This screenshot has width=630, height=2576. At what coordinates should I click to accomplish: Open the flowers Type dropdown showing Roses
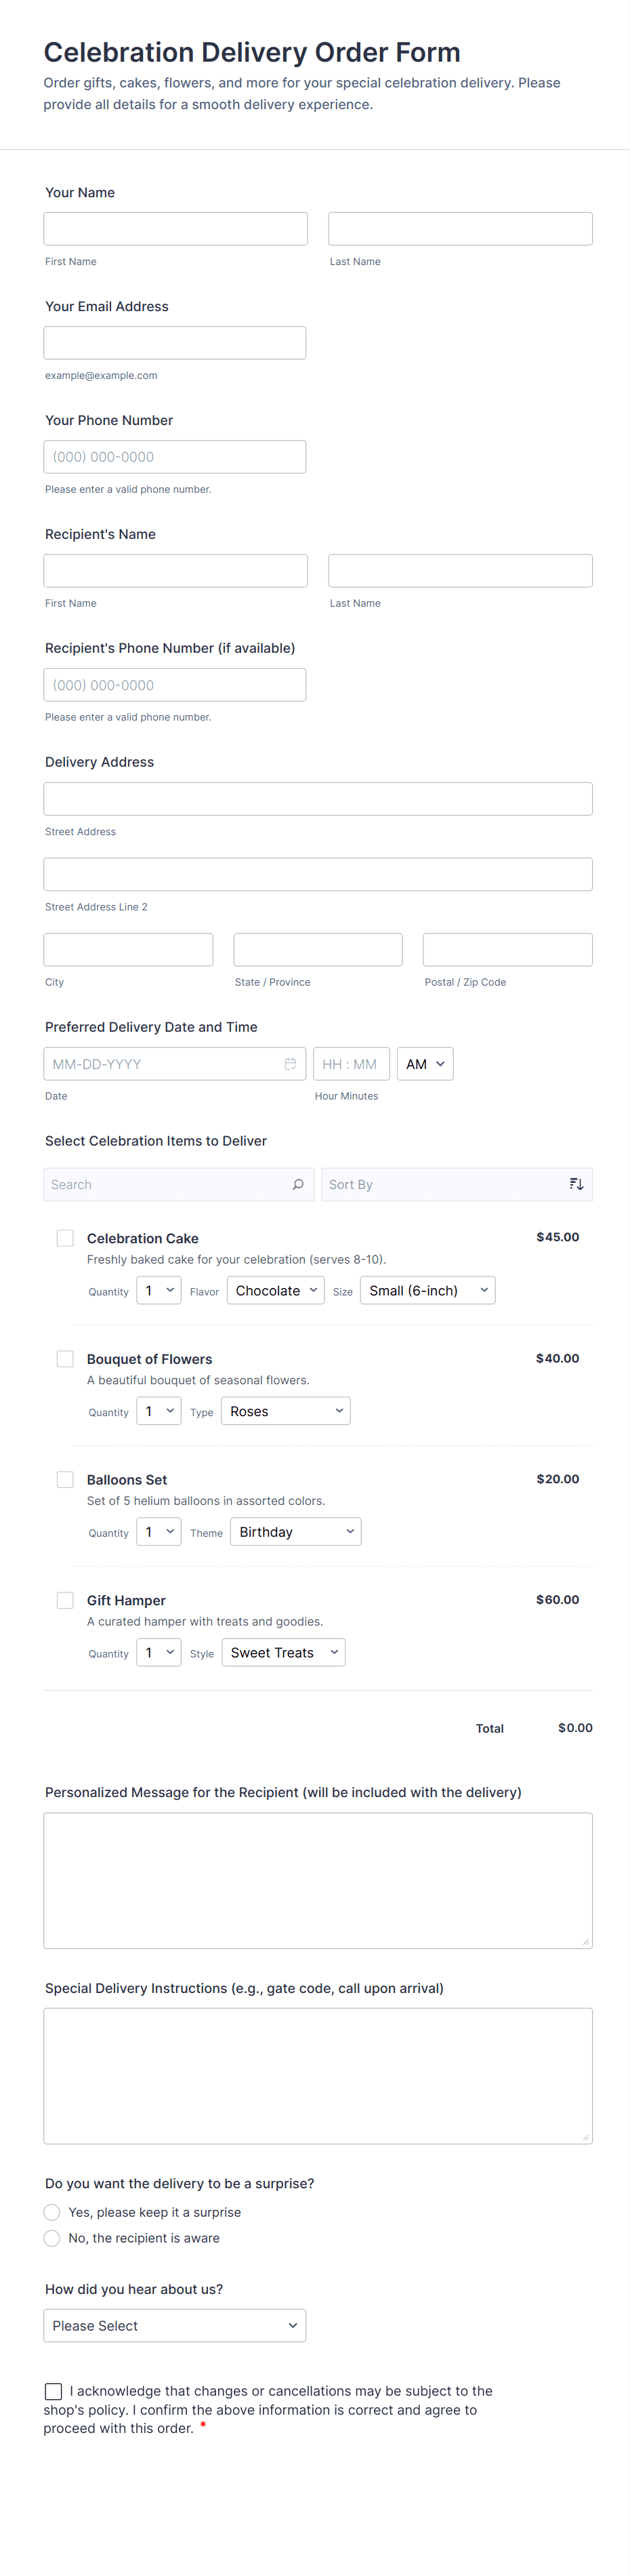[x=285, y=1411]
